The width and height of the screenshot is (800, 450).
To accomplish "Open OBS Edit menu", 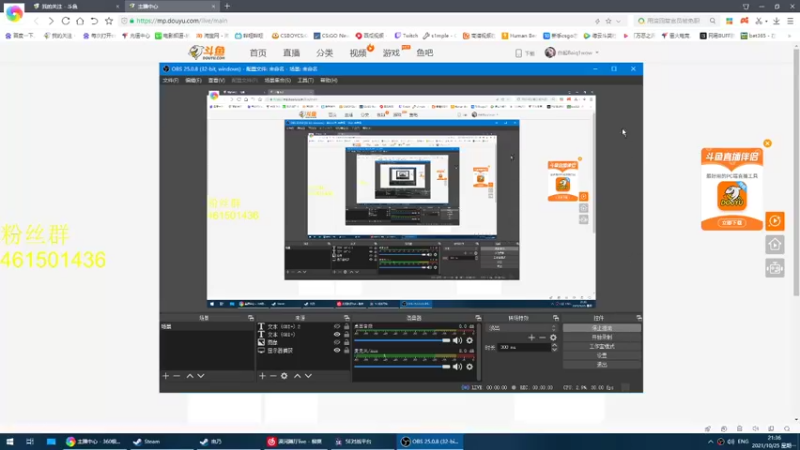I will 193,81.
